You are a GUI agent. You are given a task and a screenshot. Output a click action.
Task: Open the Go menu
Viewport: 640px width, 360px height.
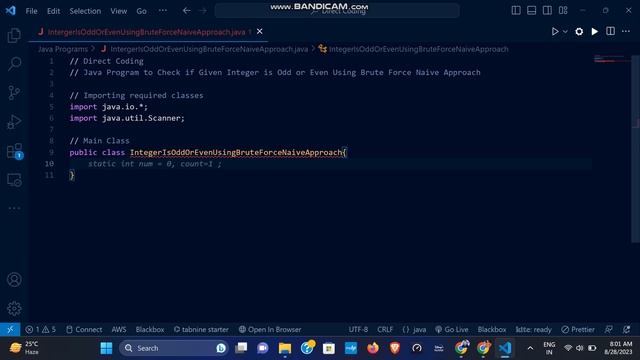point(142,11)
